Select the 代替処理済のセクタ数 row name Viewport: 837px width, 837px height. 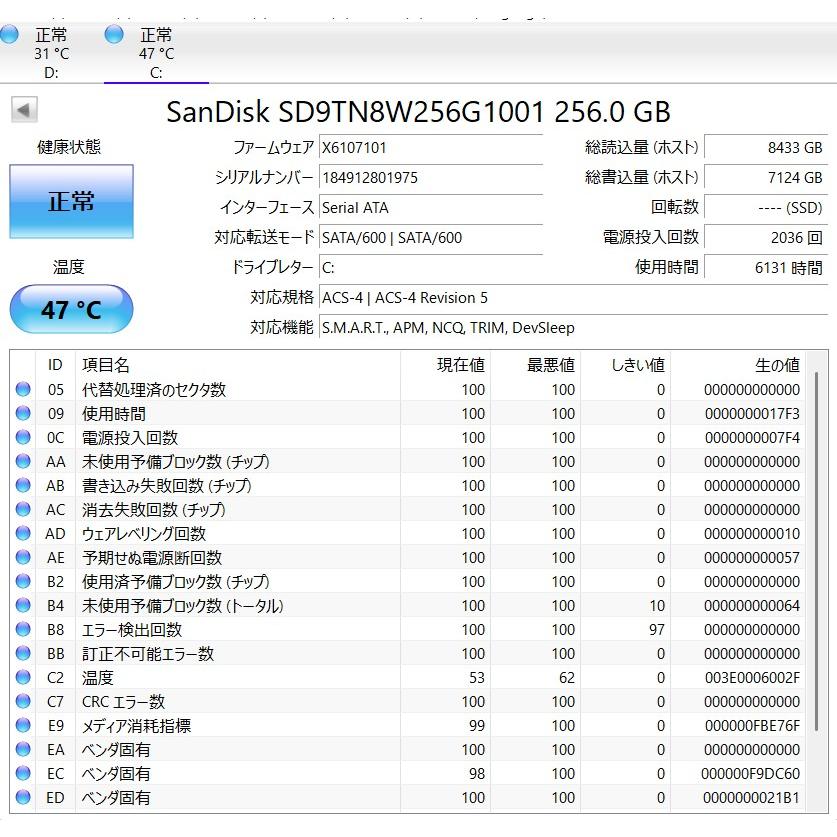point(154,390)
